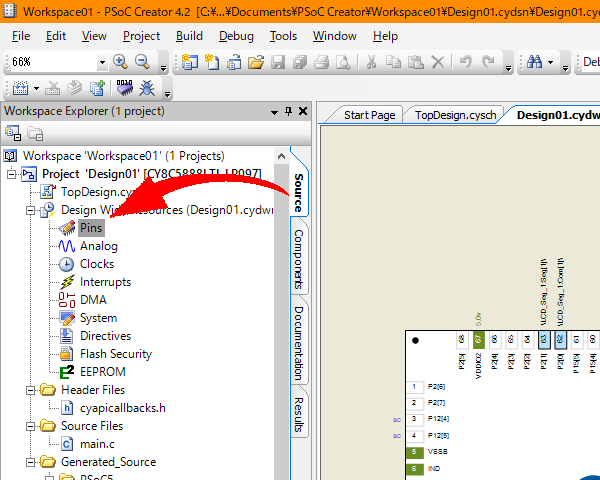Click the Find binoculars icon

point(535,61)
